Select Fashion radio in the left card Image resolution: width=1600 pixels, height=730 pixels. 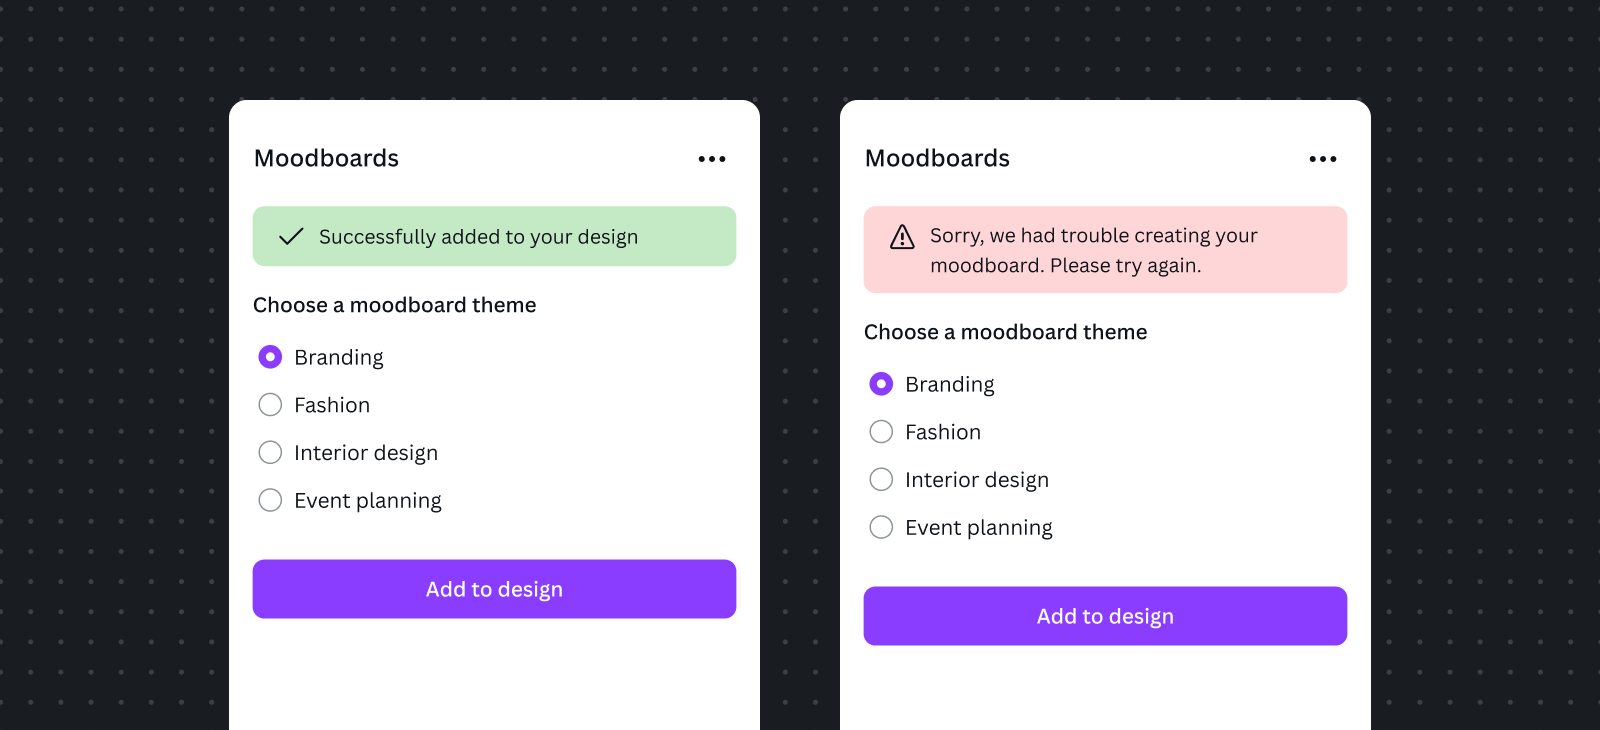pyautogui.click(x=270, y=405)
